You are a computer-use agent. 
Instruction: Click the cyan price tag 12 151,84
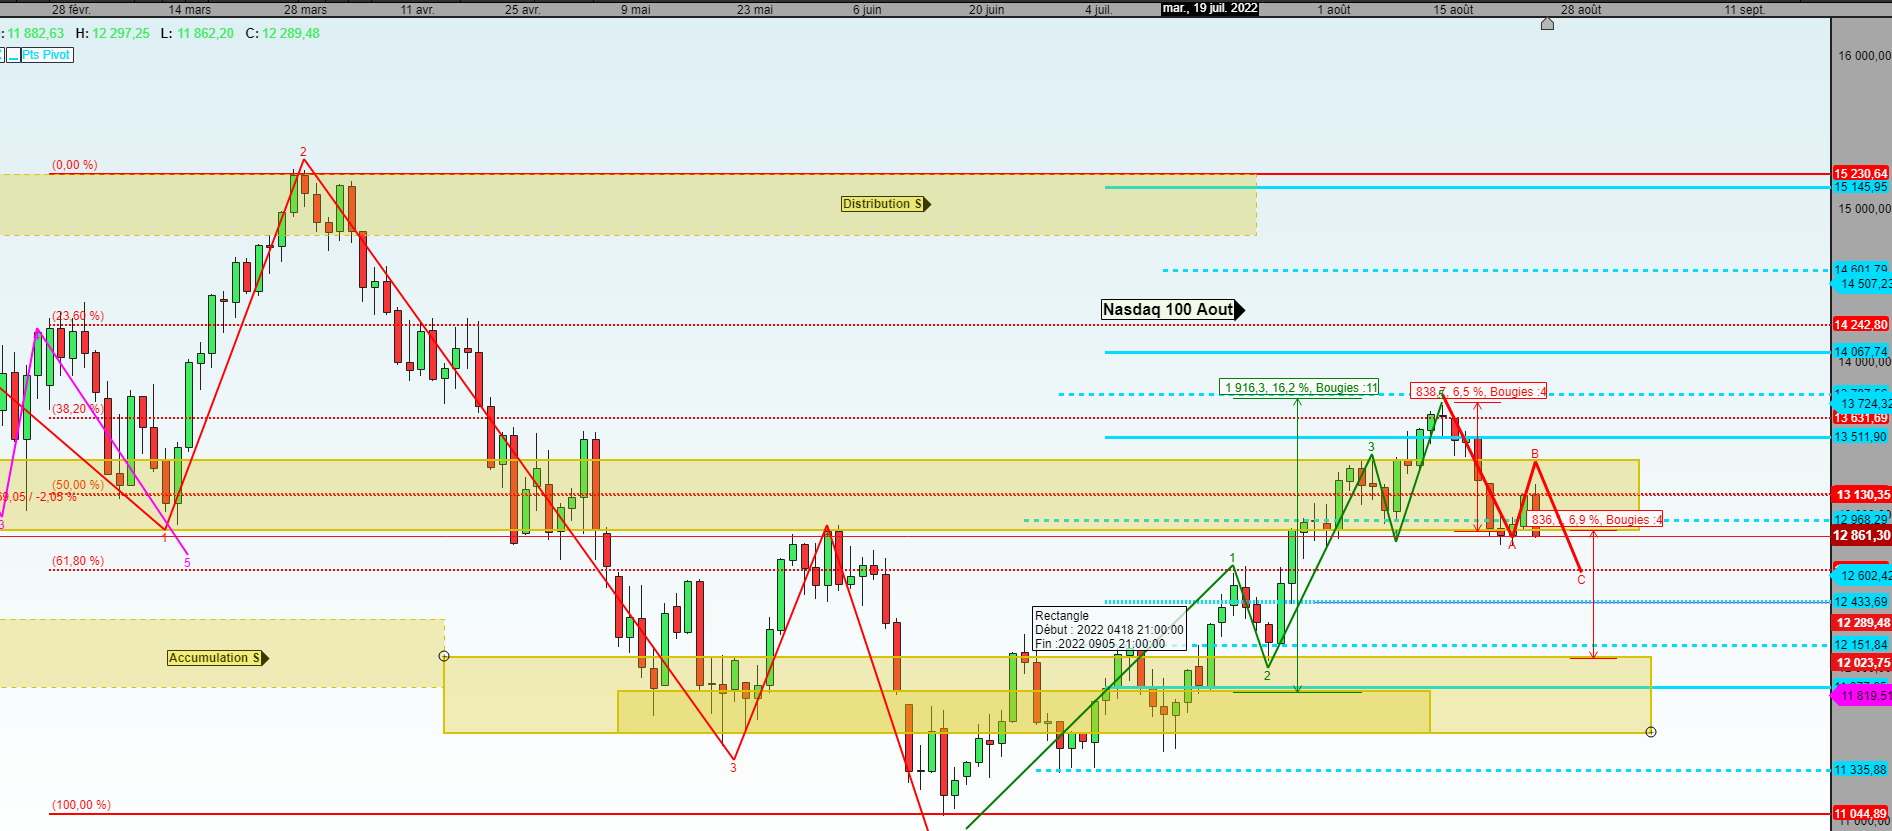[1861, 645]
